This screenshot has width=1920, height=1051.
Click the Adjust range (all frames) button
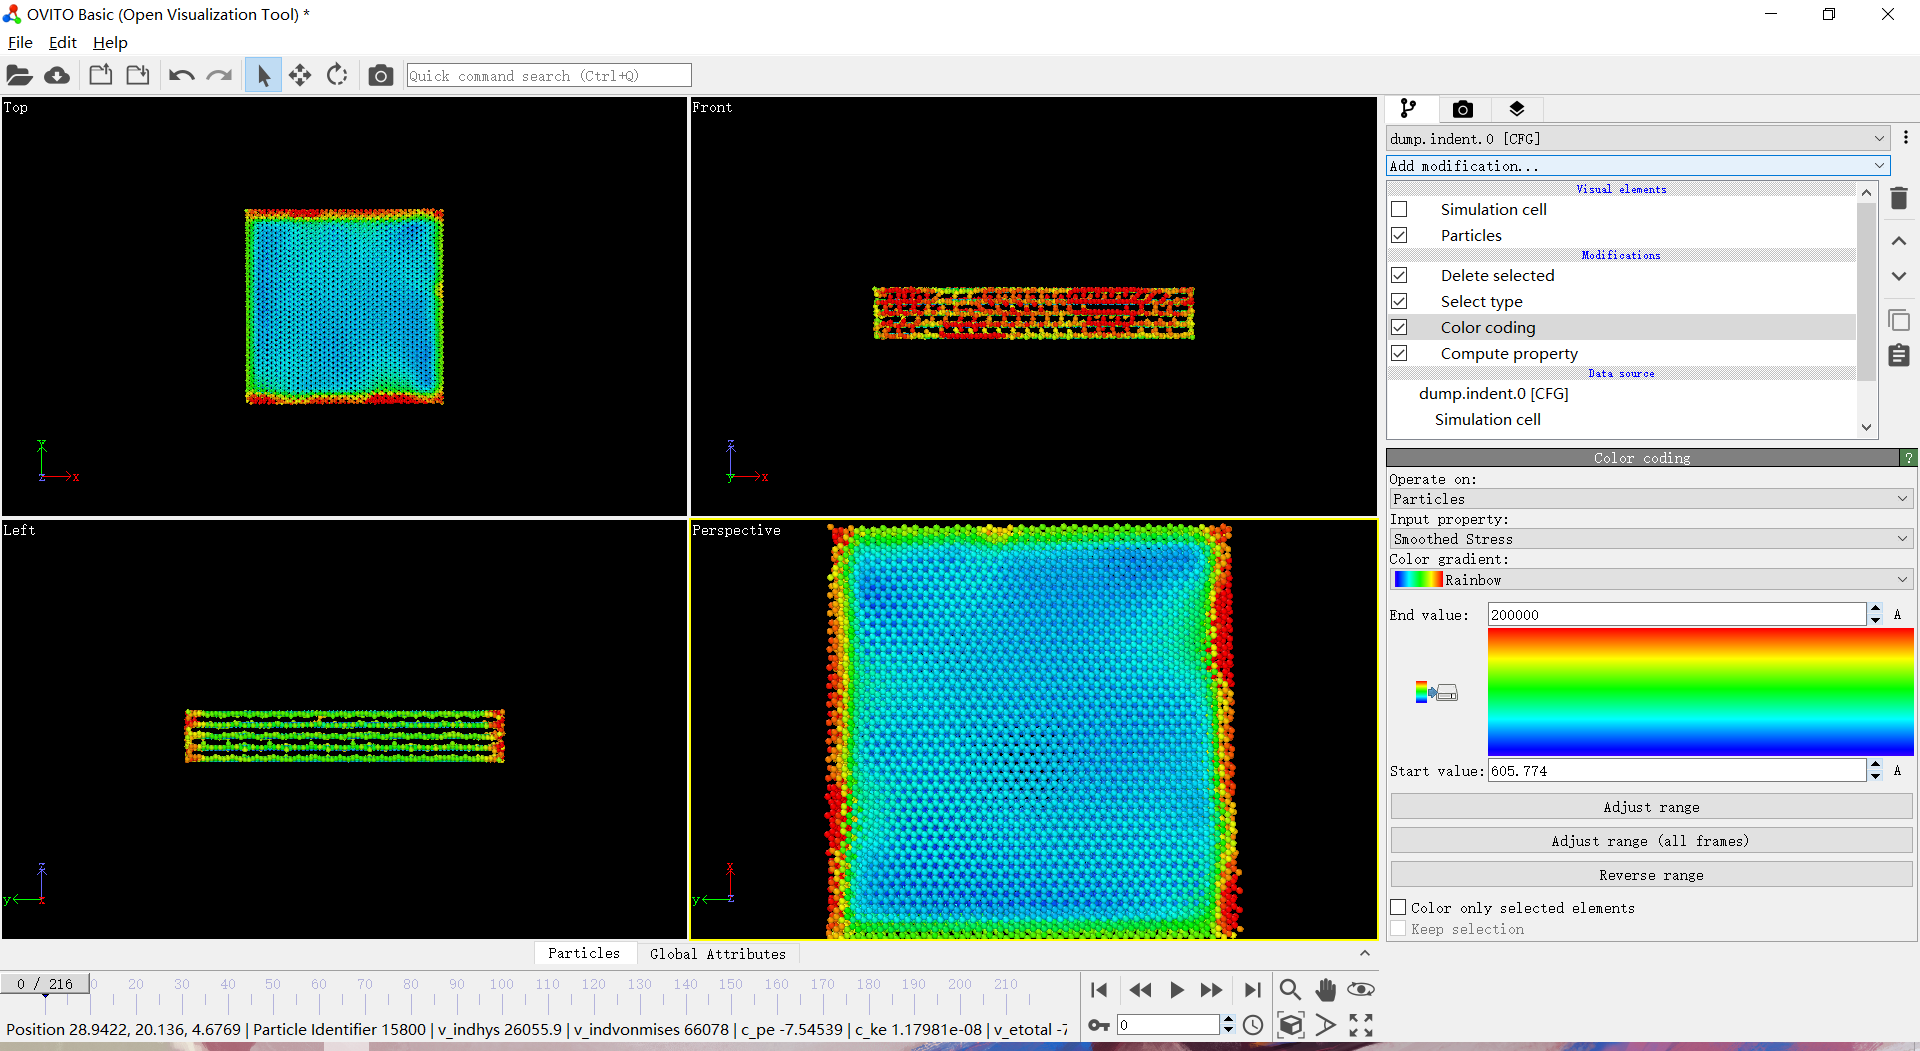point(1649,840)
